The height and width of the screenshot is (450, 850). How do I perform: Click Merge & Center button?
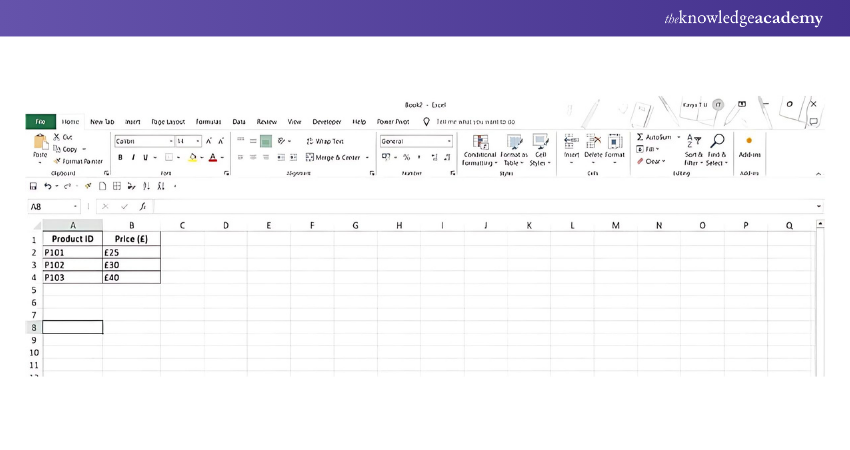(x=338, y=157)
